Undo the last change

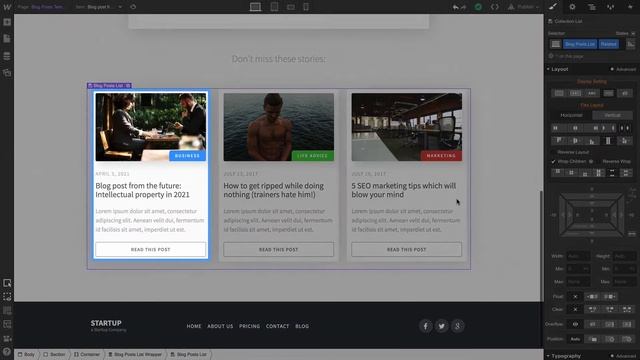pyautogui.click(x=456, y=7)
